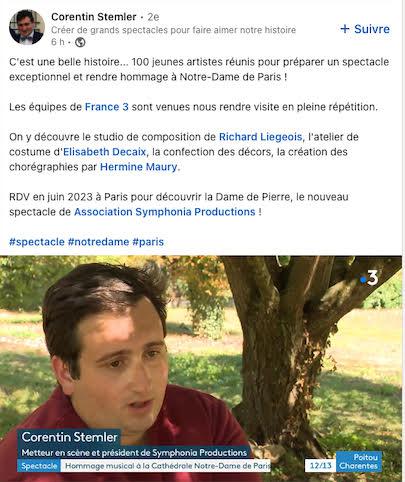
Task: Open the France 3 mention link
Action: (107, 107)
